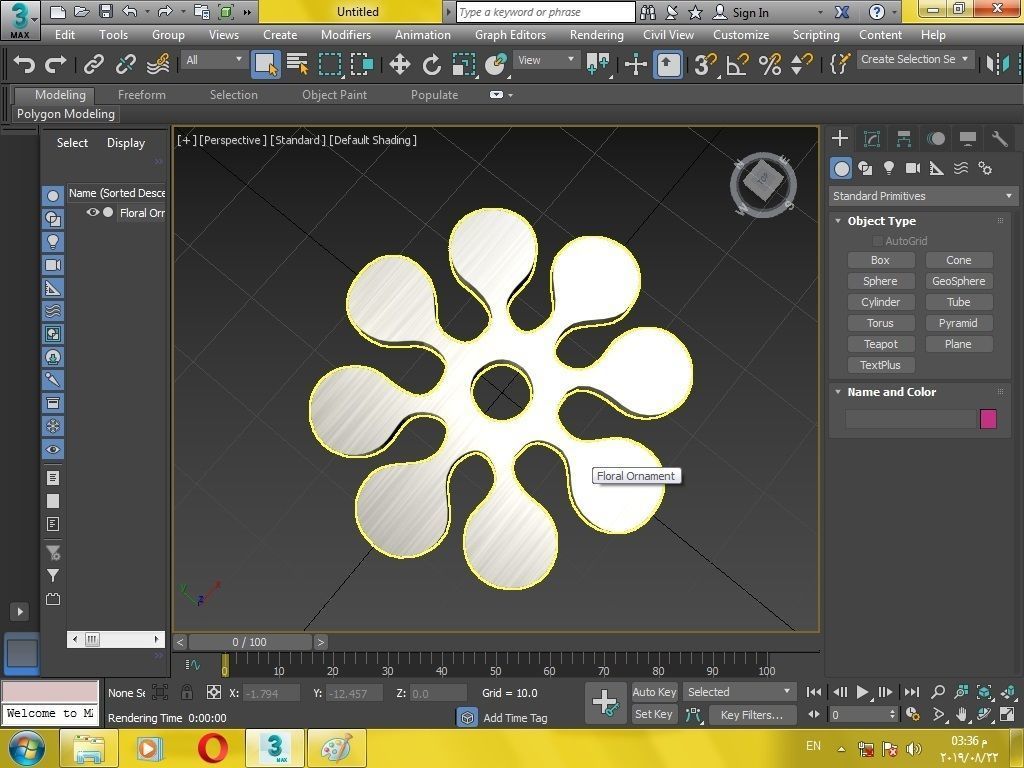Toggle Angle Snap button
The width and height of the screenshot is (1024, 768).
coord(737,64)
